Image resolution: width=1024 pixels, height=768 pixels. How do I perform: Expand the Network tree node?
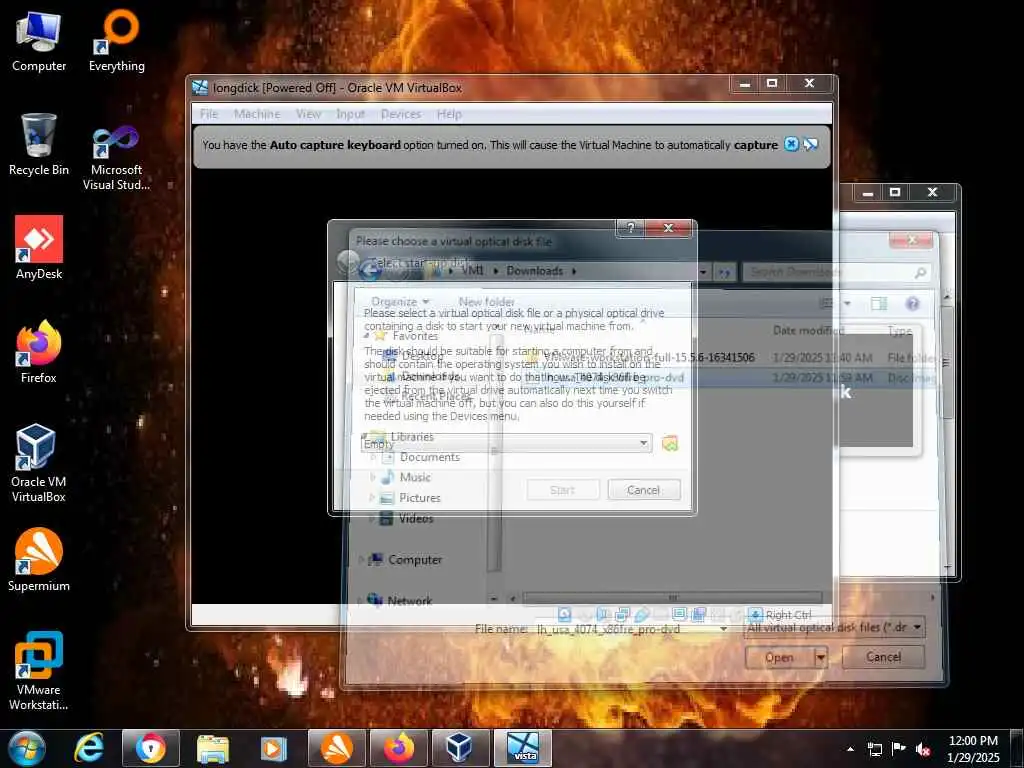(x=362, y=600)
